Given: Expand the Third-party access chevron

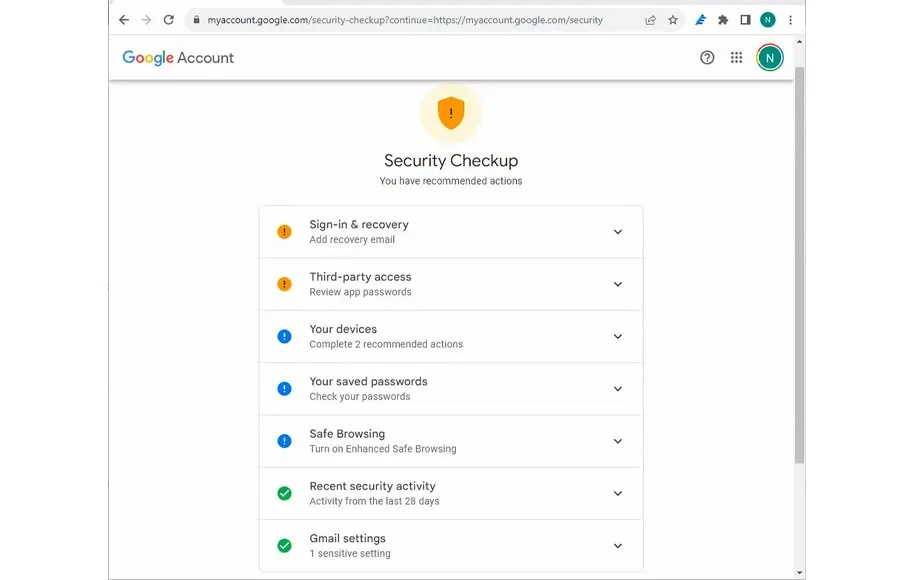Looking at the screenshot, I should (x=618, y=284).
